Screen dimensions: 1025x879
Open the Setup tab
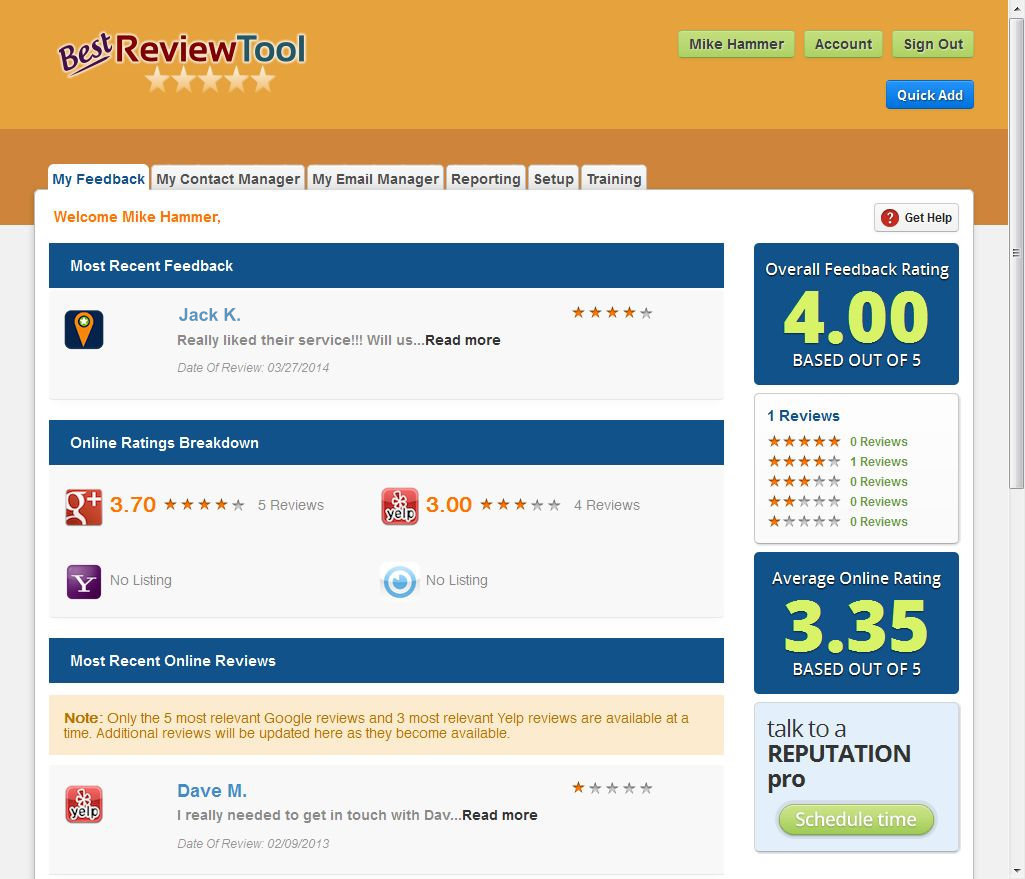point(553,179)
